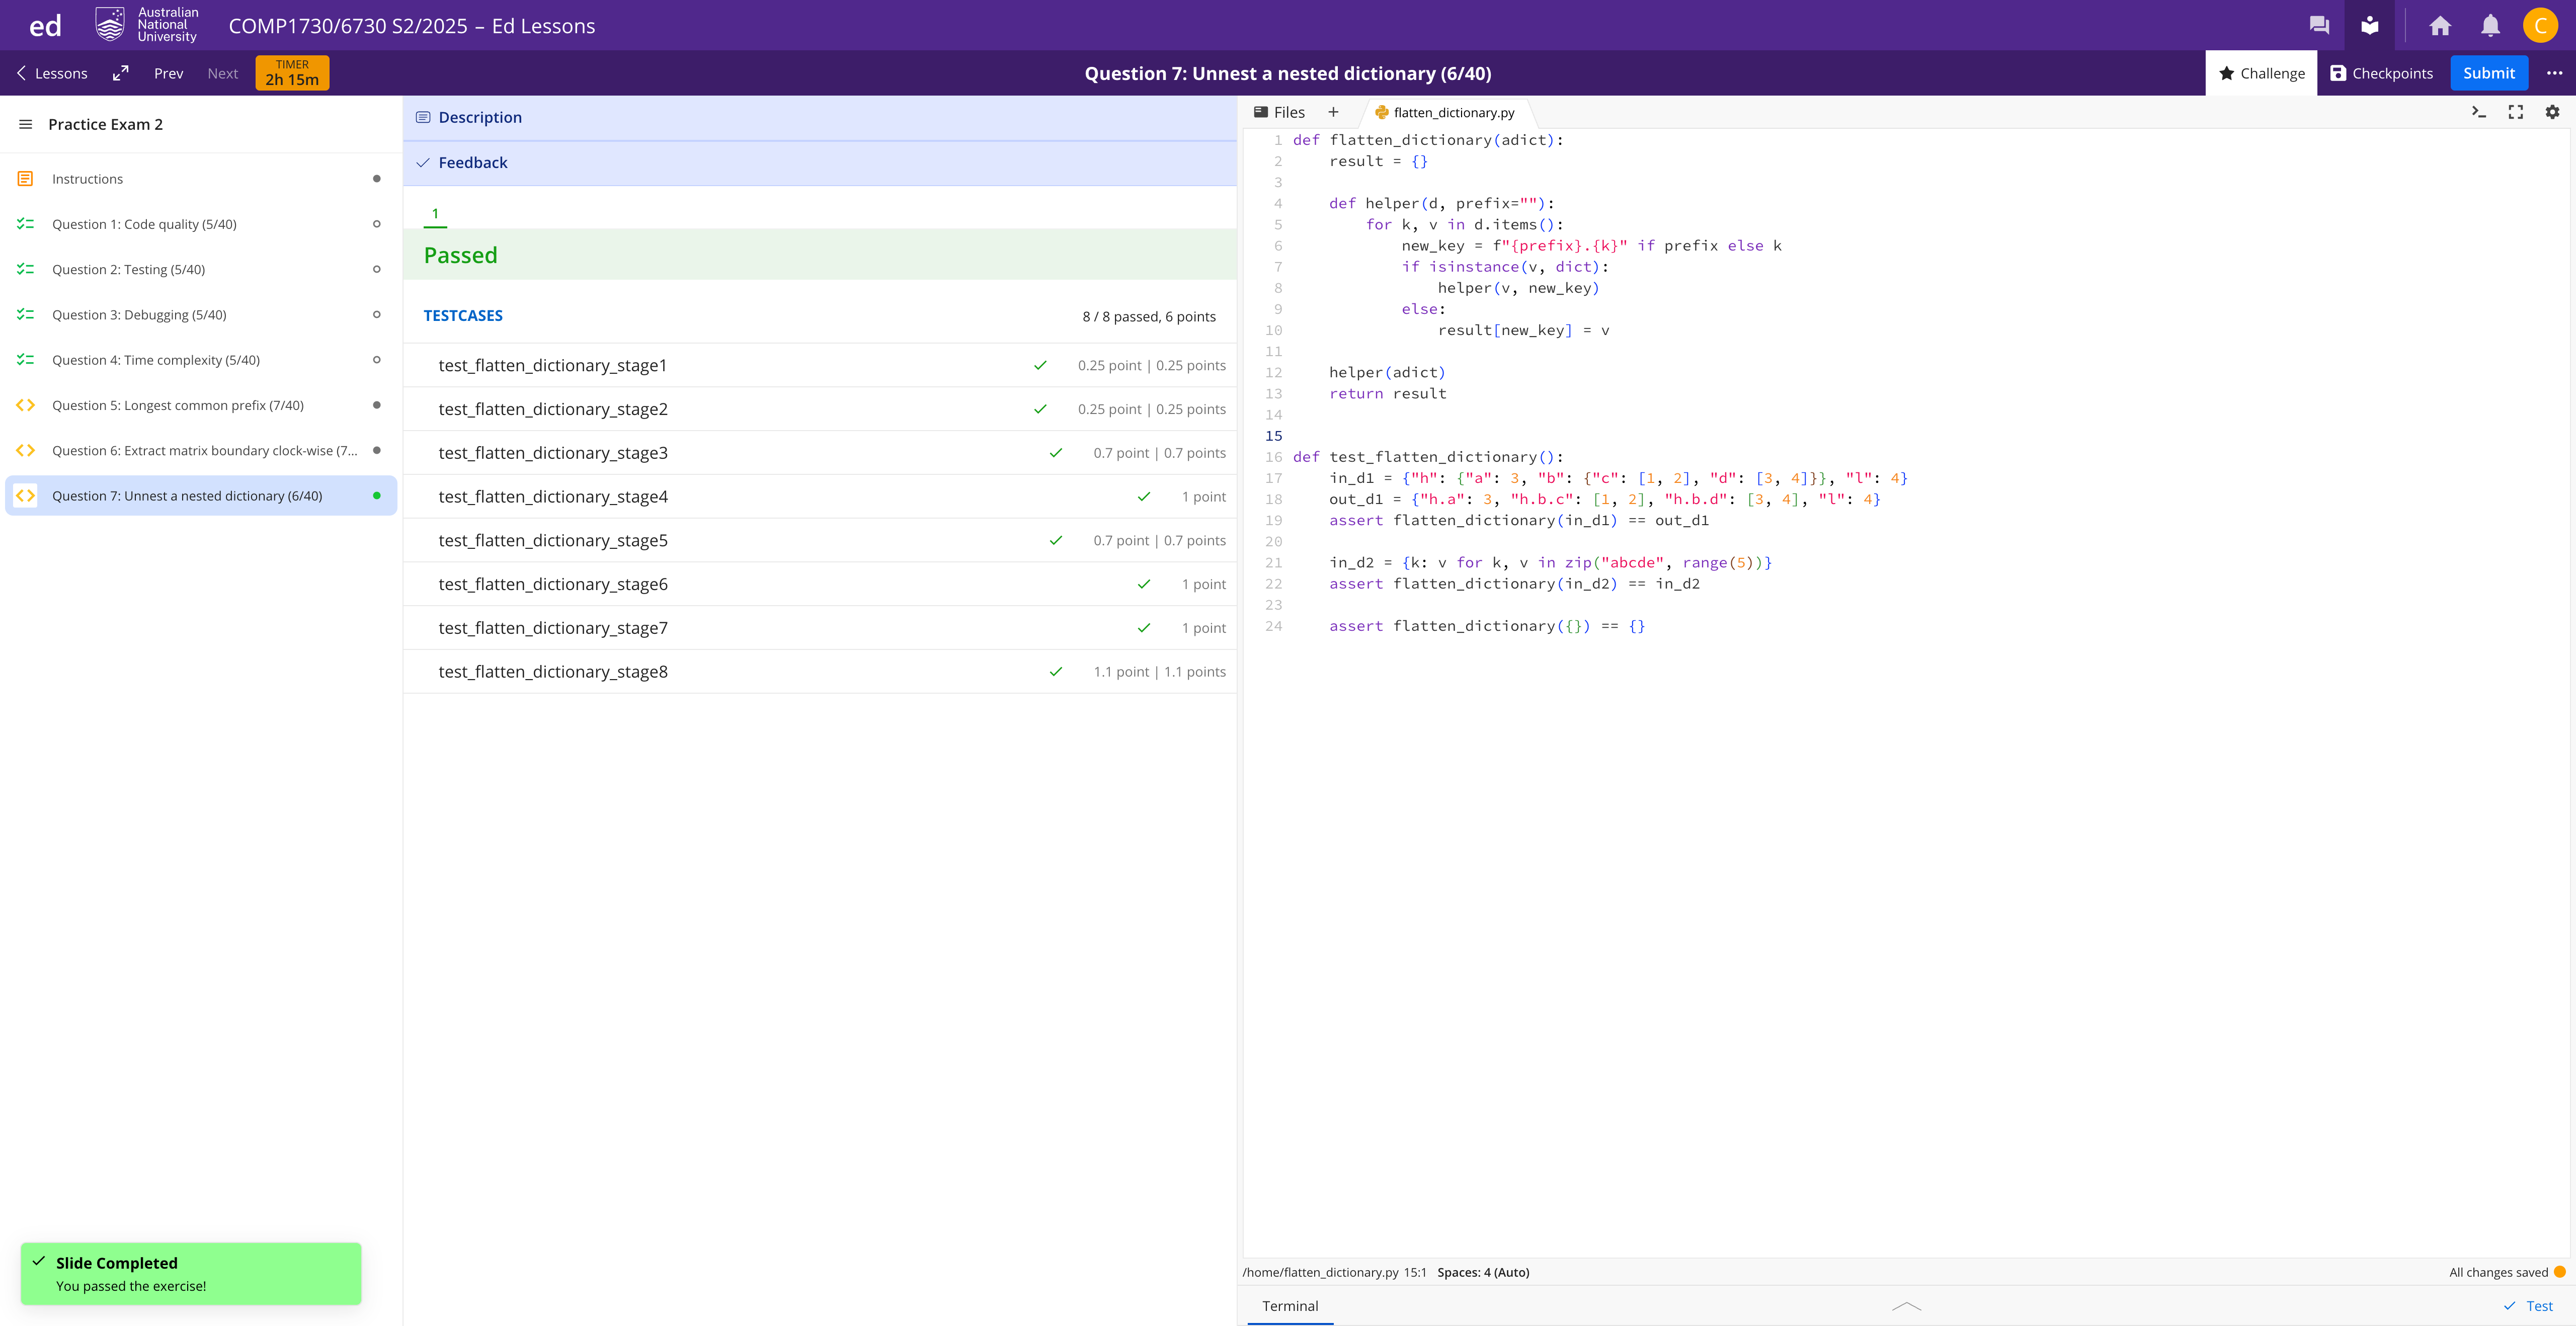2576x1326 pixels.
Task: Open Question 3: Debugging
Action: [x=201, y=314]
